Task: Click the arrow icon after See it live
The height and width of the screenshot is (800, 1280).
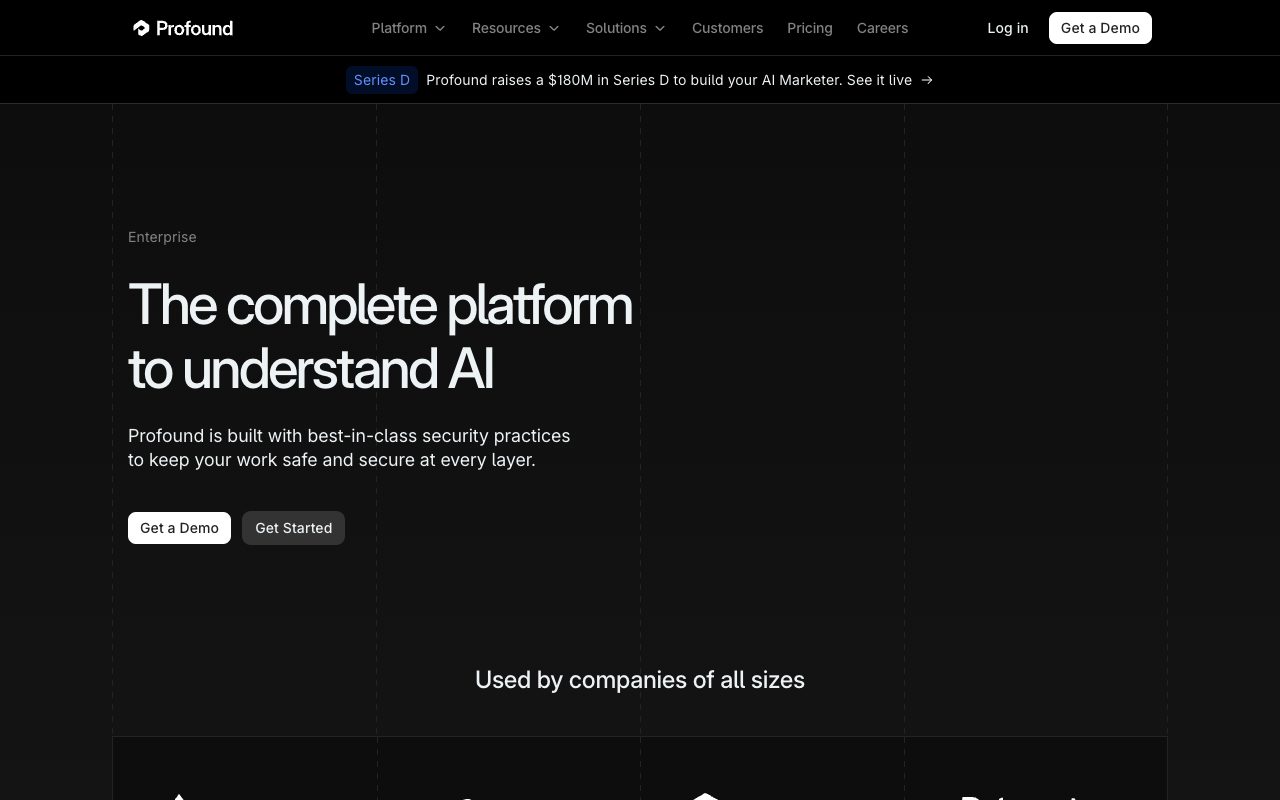Action: (x=927, y=80)
